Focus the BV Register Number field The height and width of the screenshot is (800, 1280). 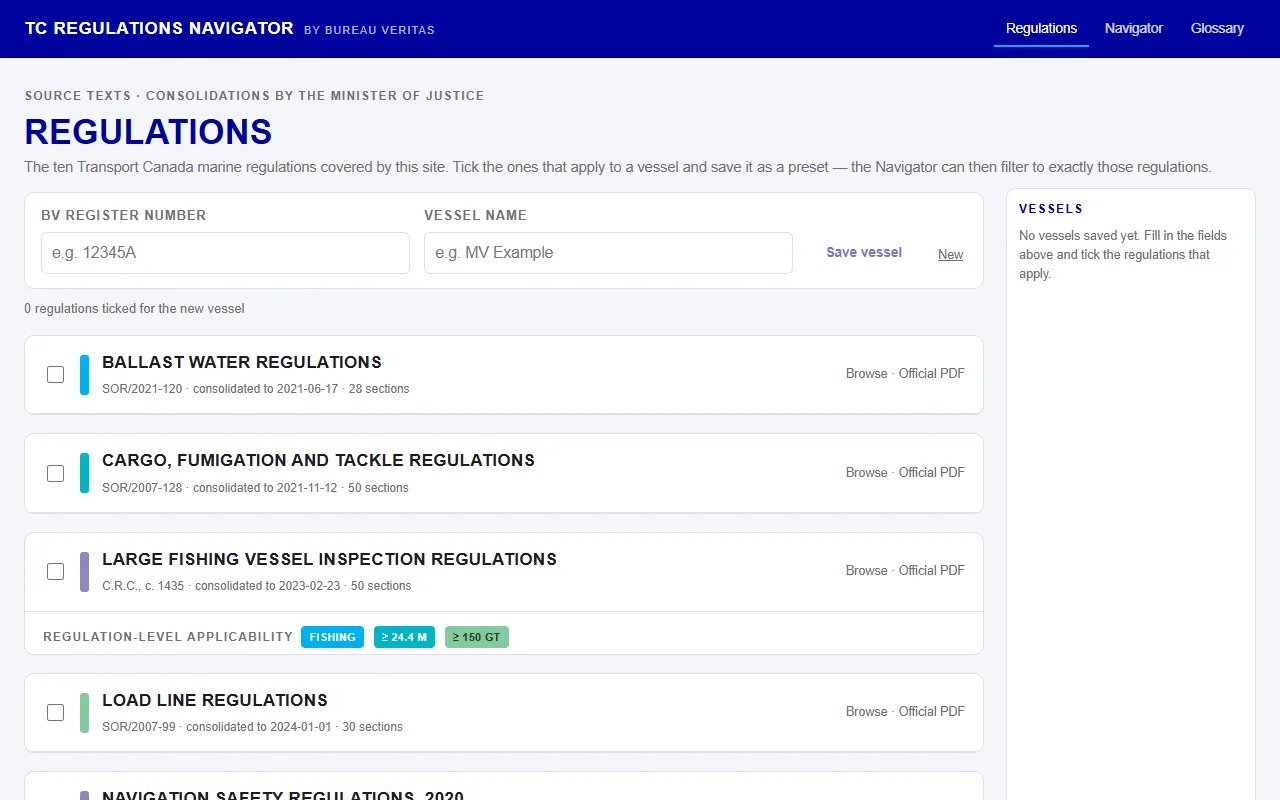pyautogui.click(x=225, y=253)
